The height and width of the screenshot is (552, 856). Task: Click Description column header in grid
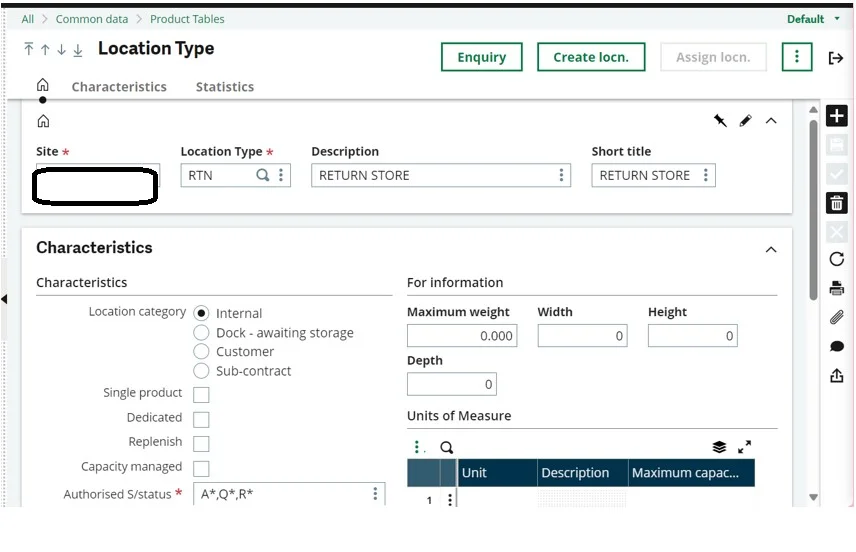582,473
